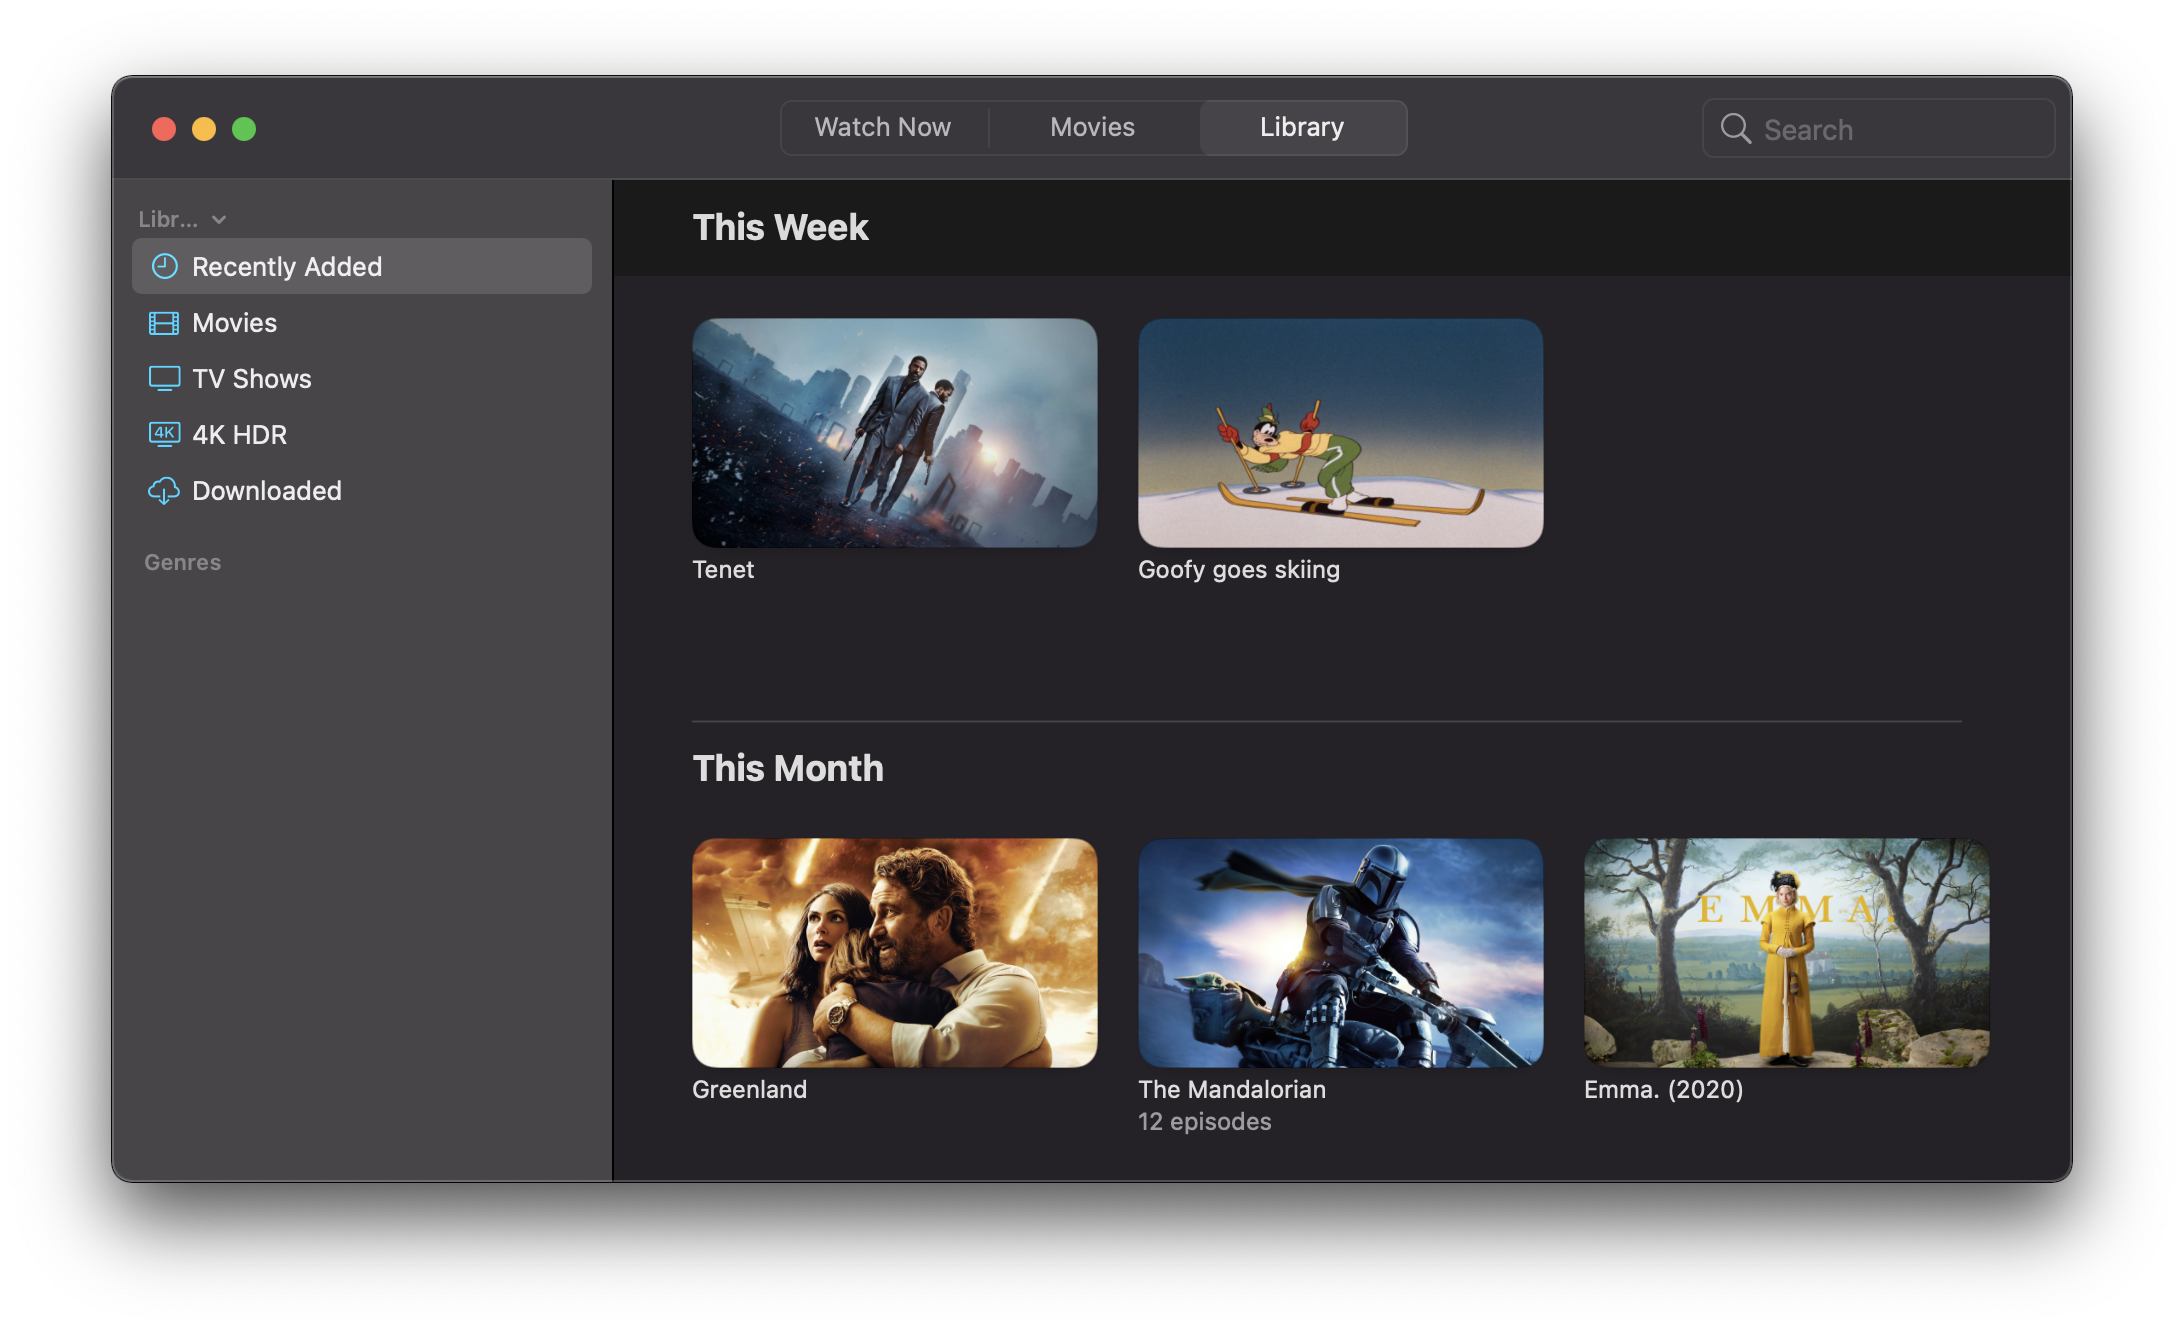The height and width of the screenshot is (1330, 2184).
Task: Click the 4K HDR badge icon
Action: (164, 434)
